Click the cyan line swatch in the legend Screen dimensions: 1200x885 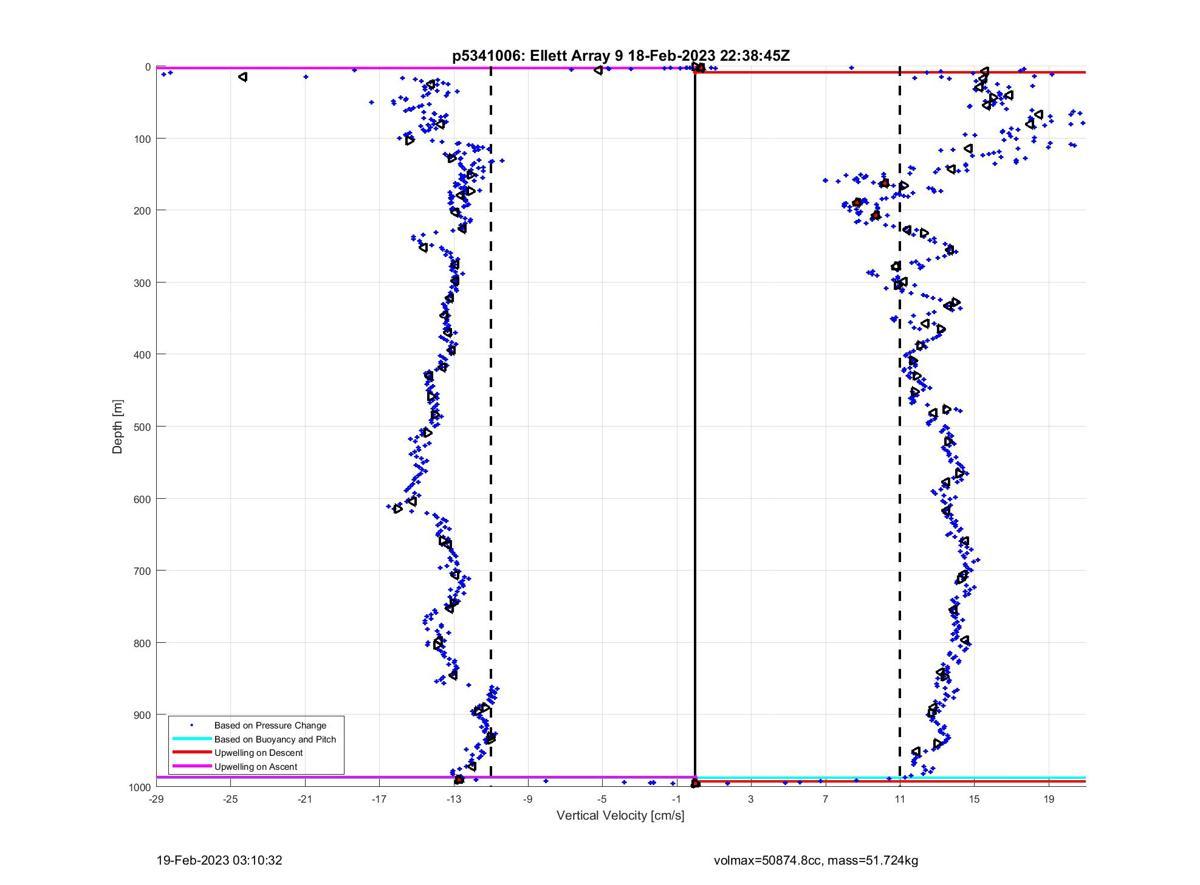192,739
